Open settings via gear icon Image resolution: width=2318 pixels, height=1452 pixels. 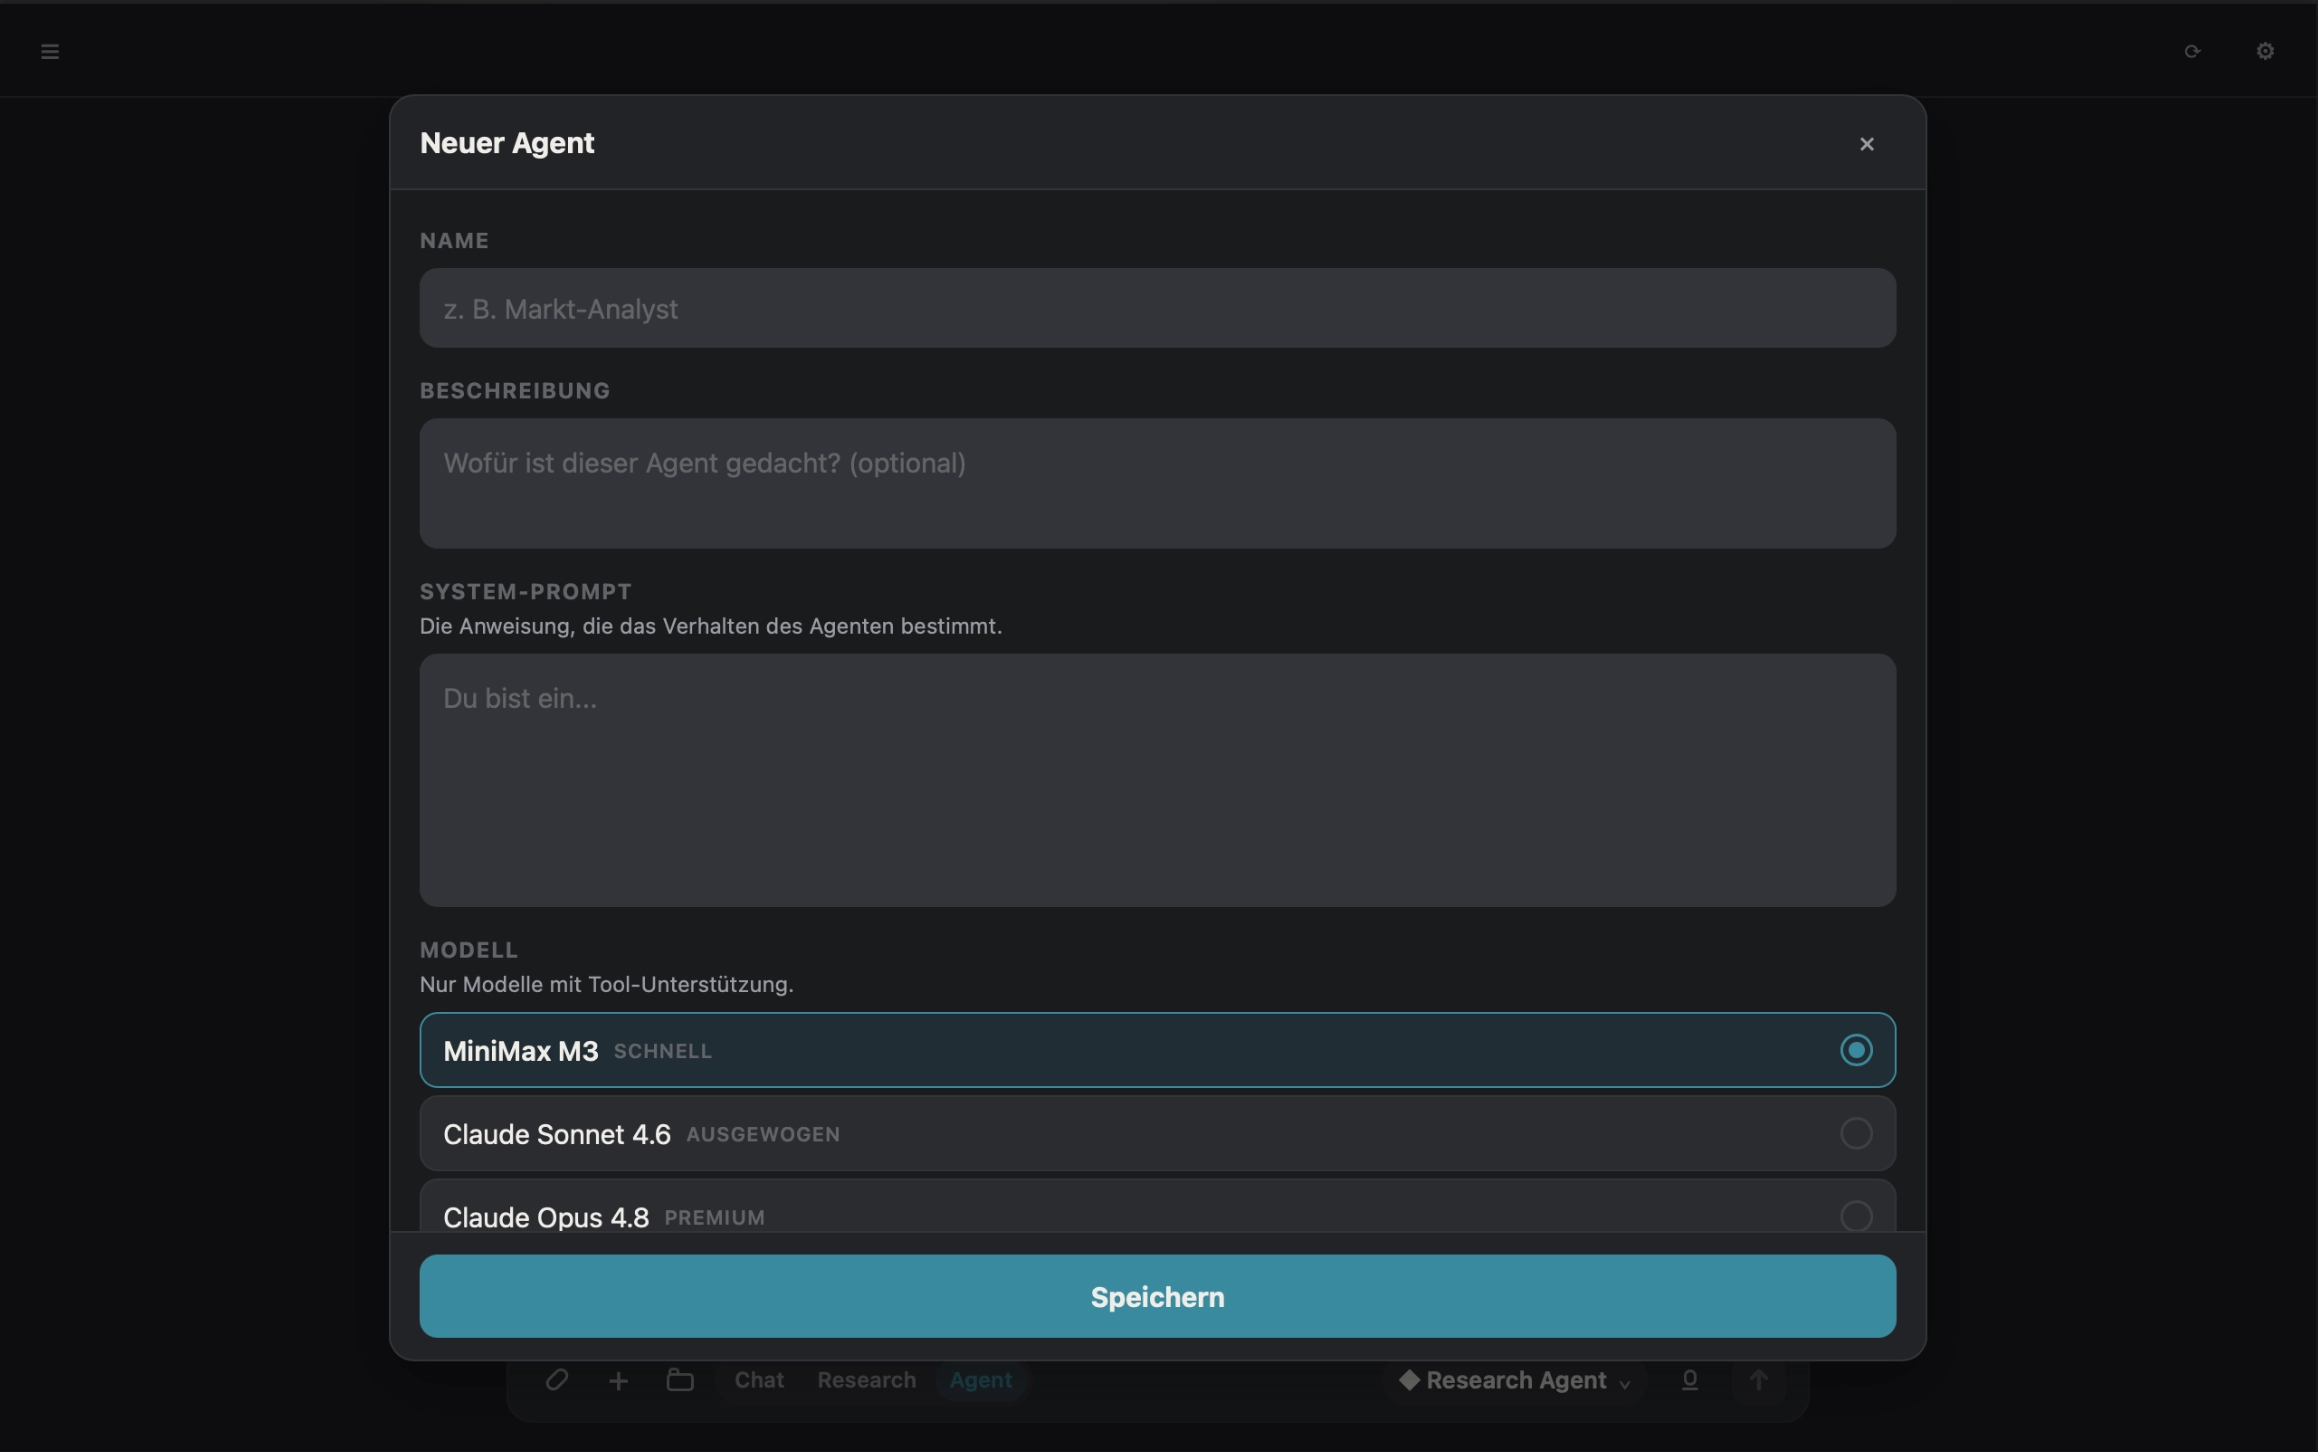point(2265,51)
